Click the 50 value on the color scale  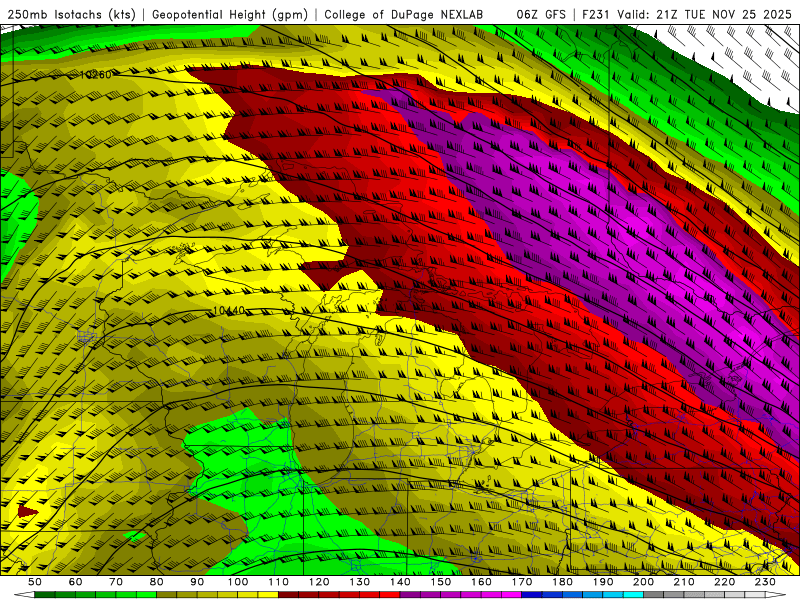[x=35, y=582]
